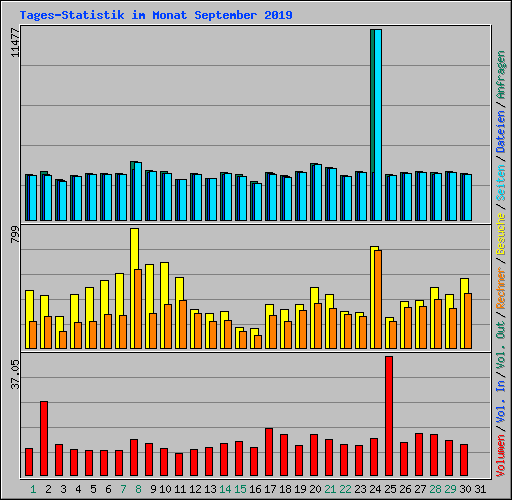Click day label 11 on the x-axis

(180, 489)
